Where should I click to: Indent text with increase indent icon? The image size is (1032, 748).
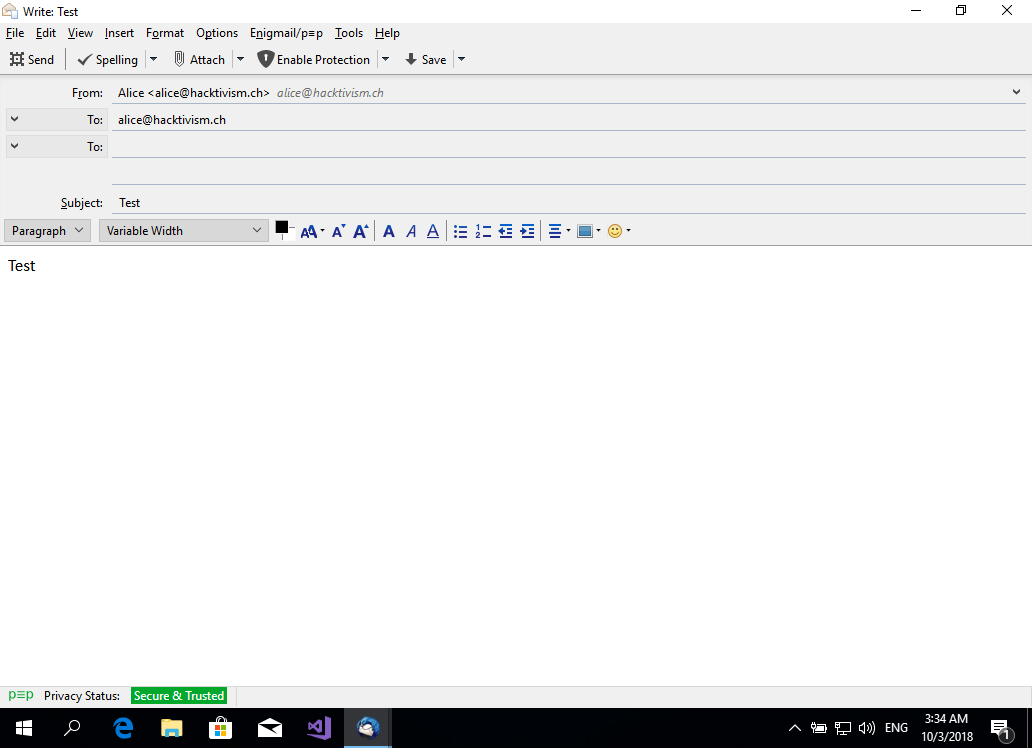pos(528,231)
